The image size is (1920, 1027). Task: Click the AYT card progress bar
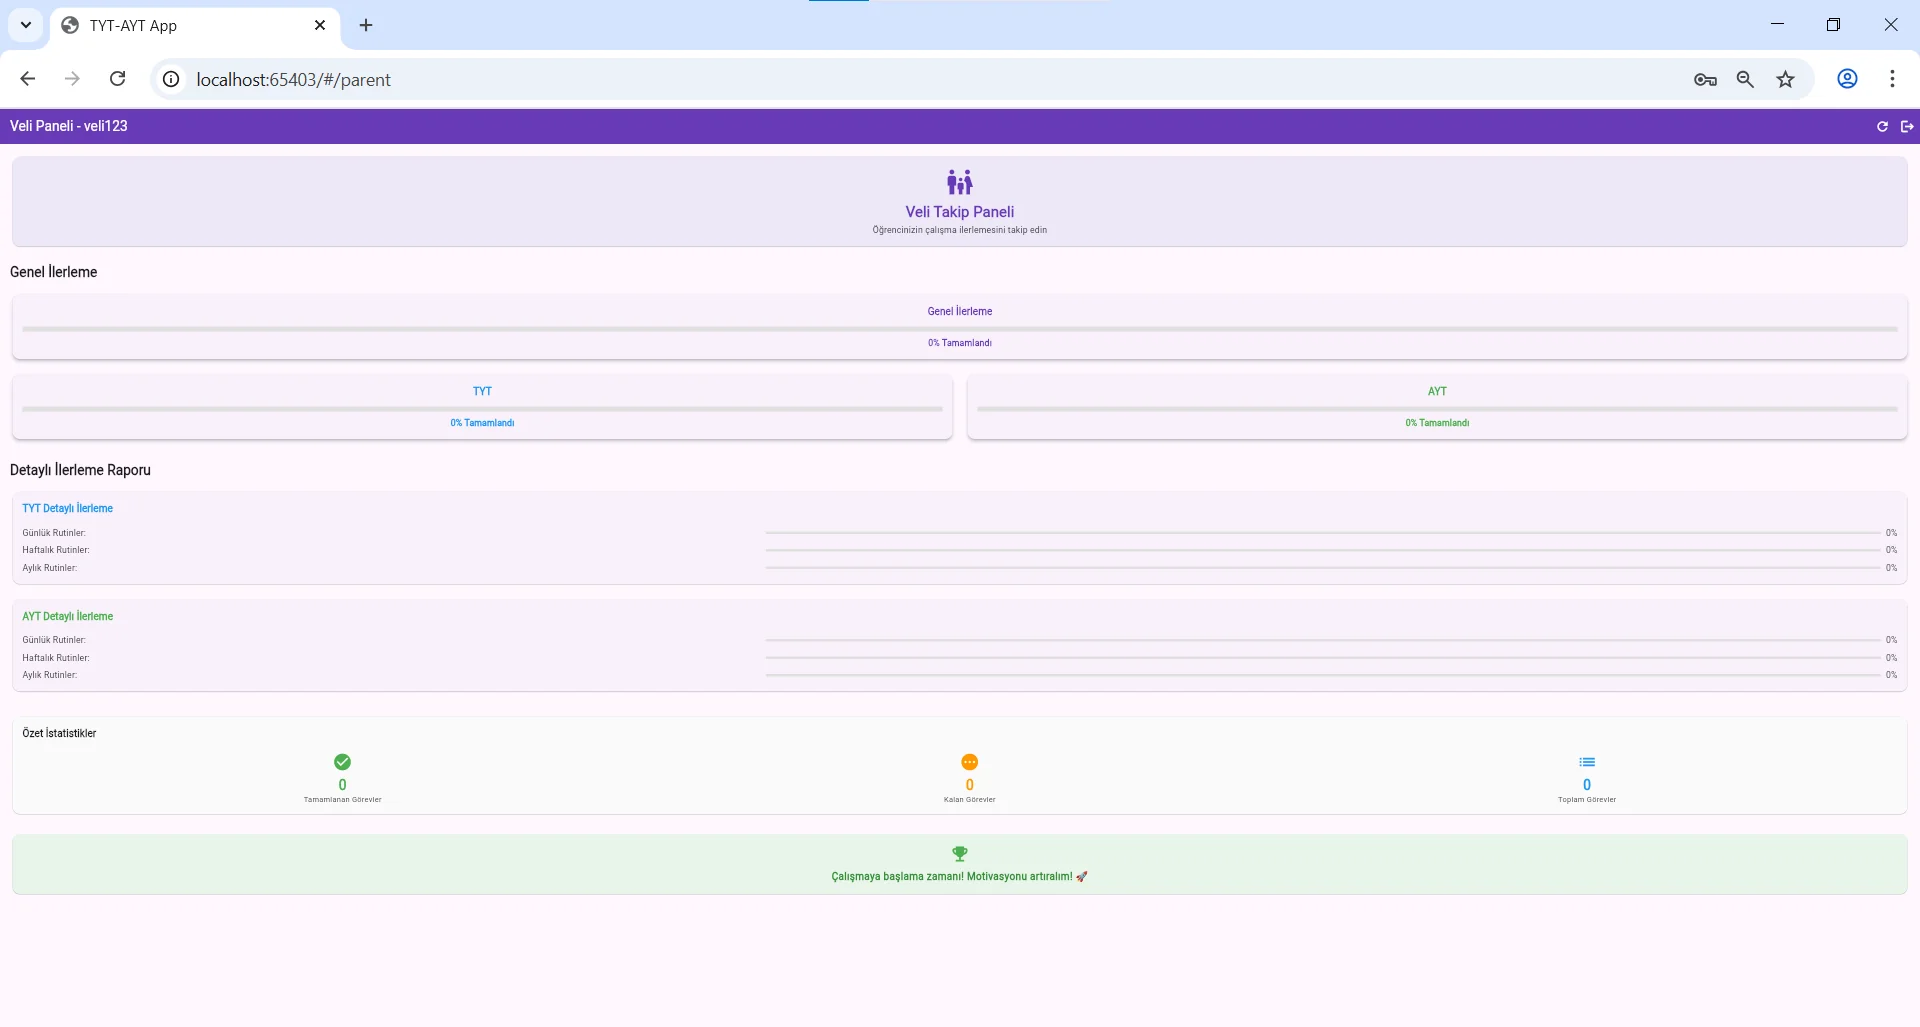coord(1437,408)
